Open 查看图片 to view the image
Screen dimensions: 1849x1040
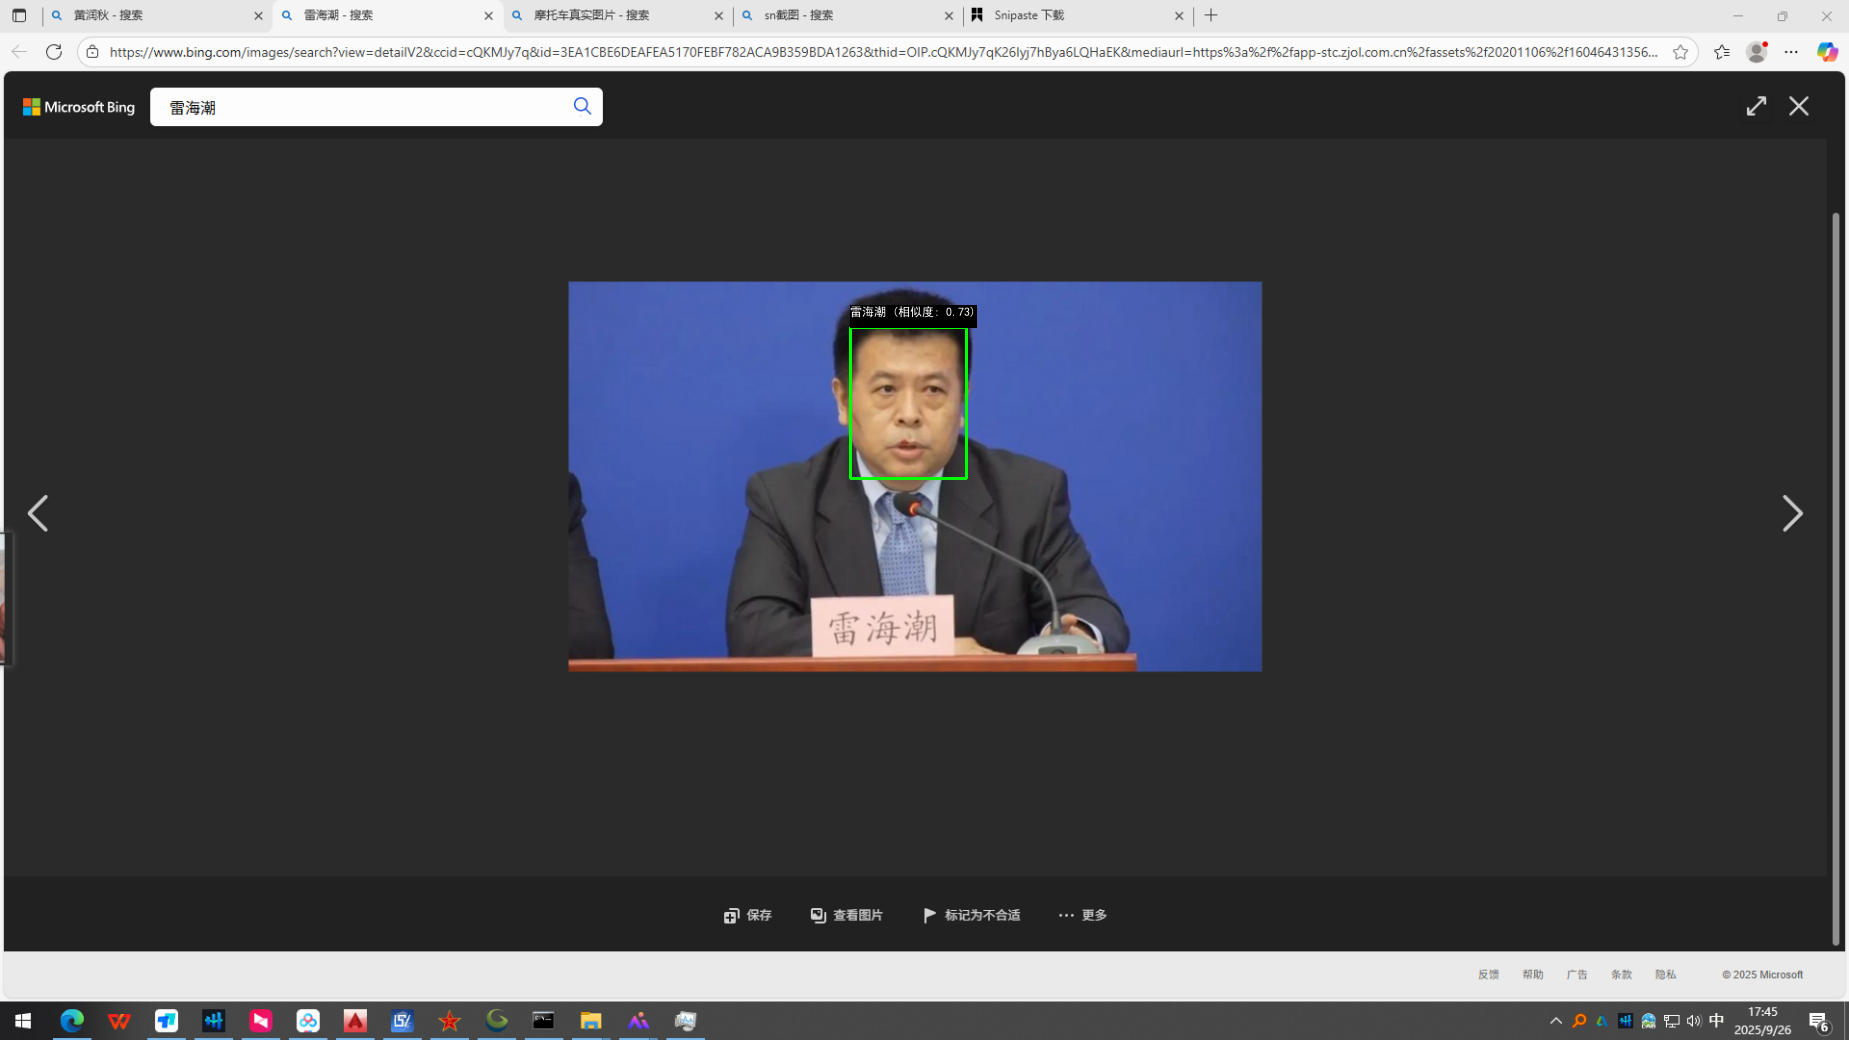[x=847, y=915]
